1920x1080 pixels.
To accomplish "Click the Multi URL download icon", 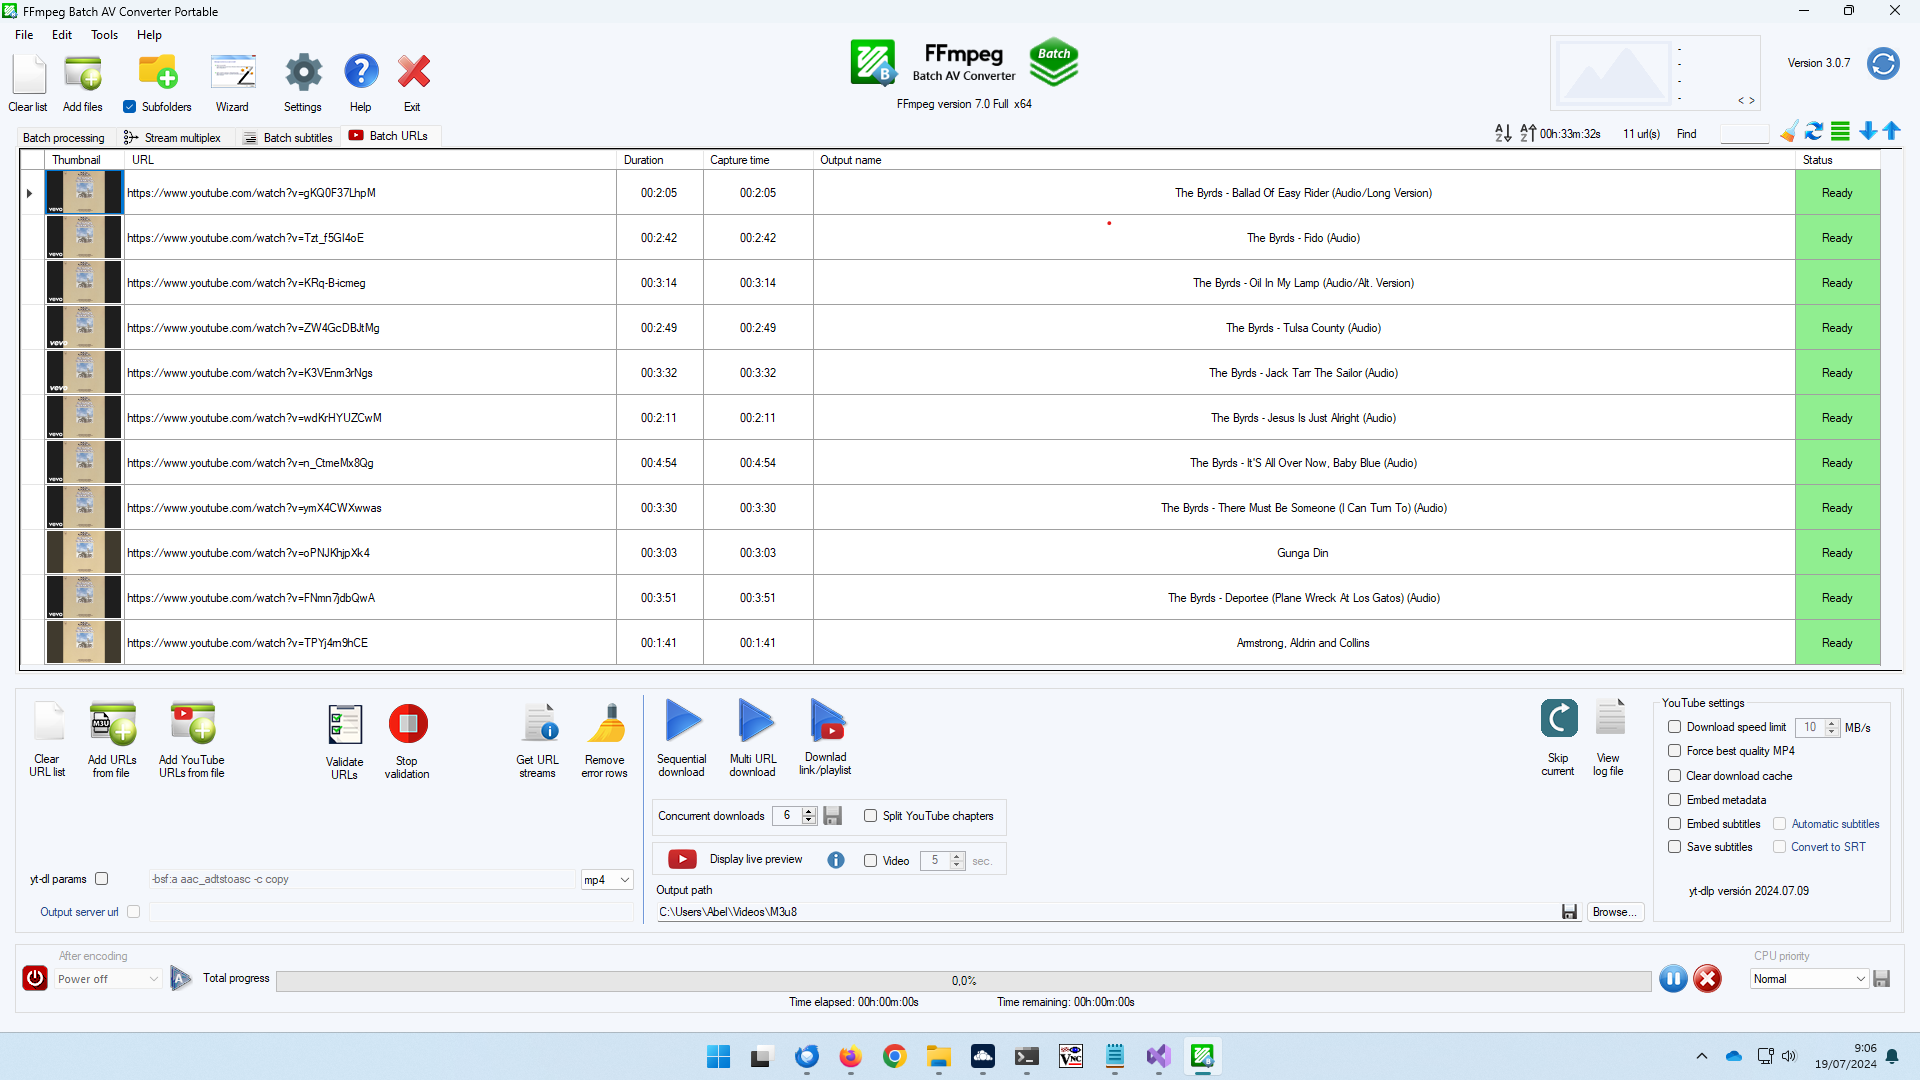I will [753, 722].
